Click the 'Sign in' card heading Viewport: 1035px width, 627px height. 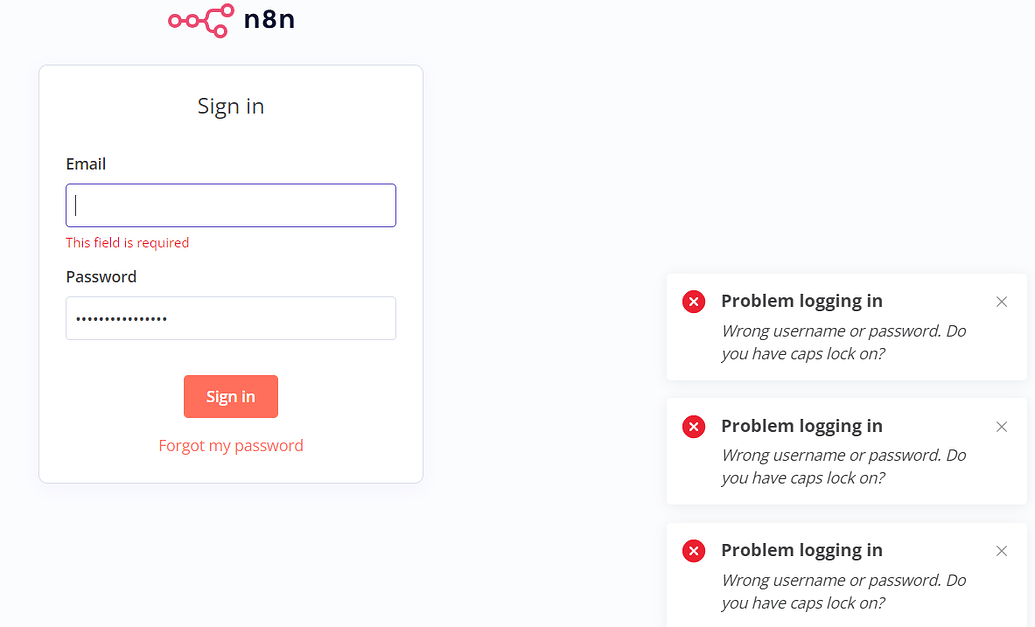(230, 105)
